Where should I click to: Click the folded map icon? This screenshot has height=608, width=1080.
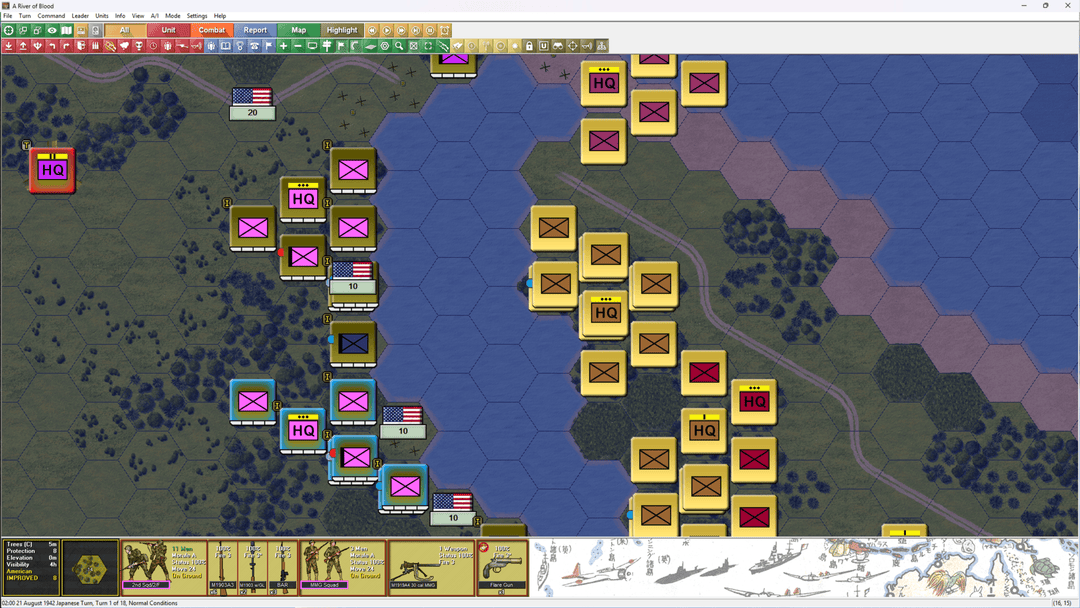tap(66, 30)
